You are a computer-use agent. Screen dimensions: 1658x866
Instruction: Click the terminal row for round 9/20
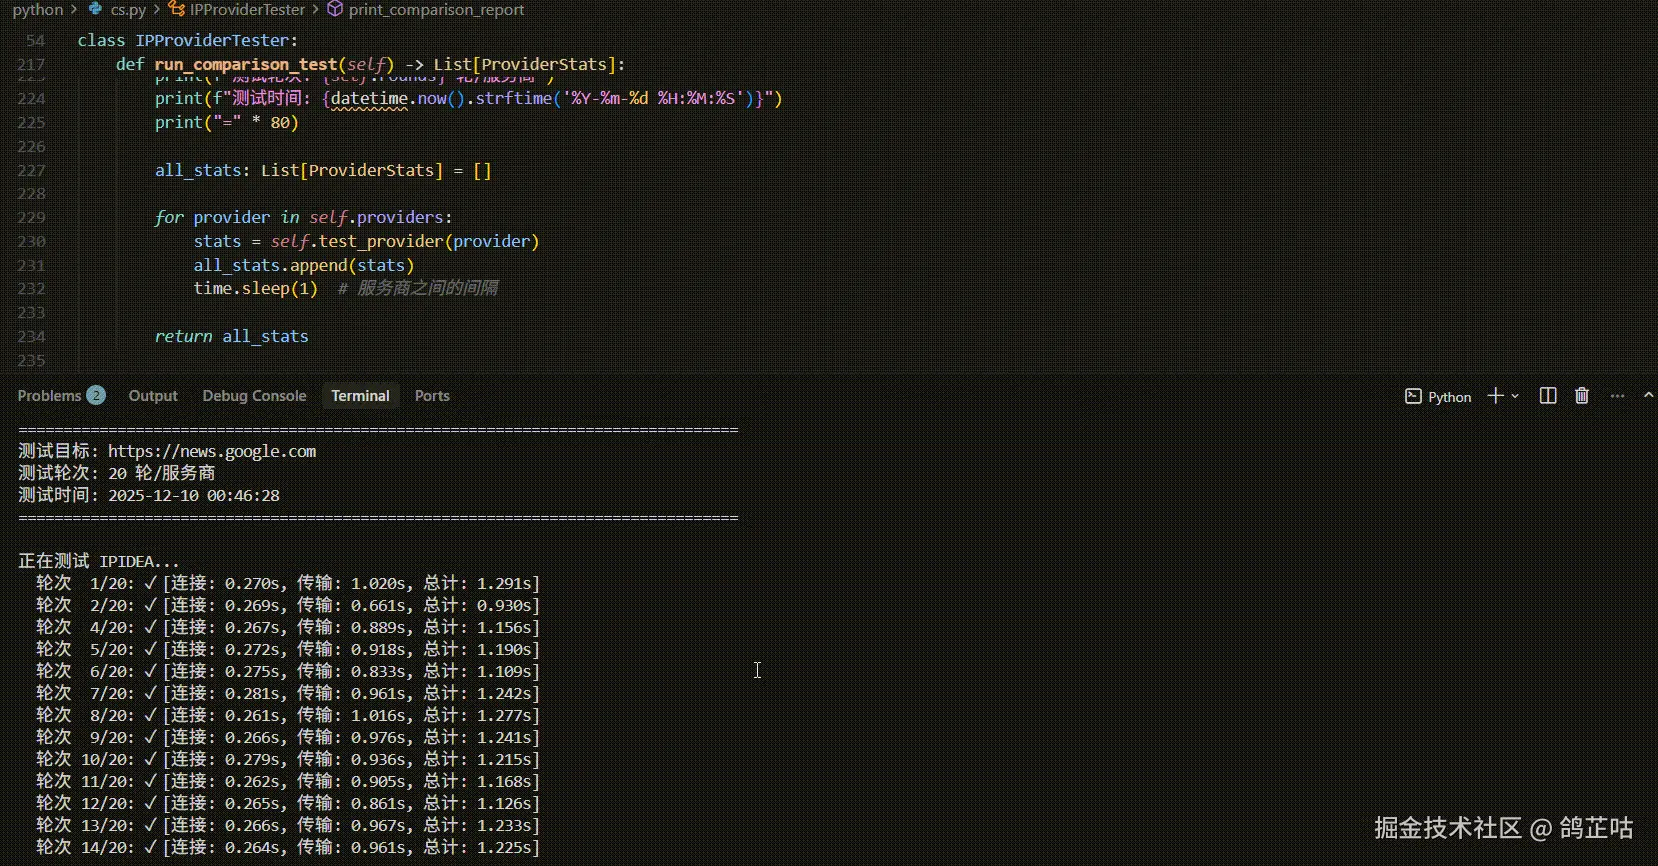coord(288,737)
